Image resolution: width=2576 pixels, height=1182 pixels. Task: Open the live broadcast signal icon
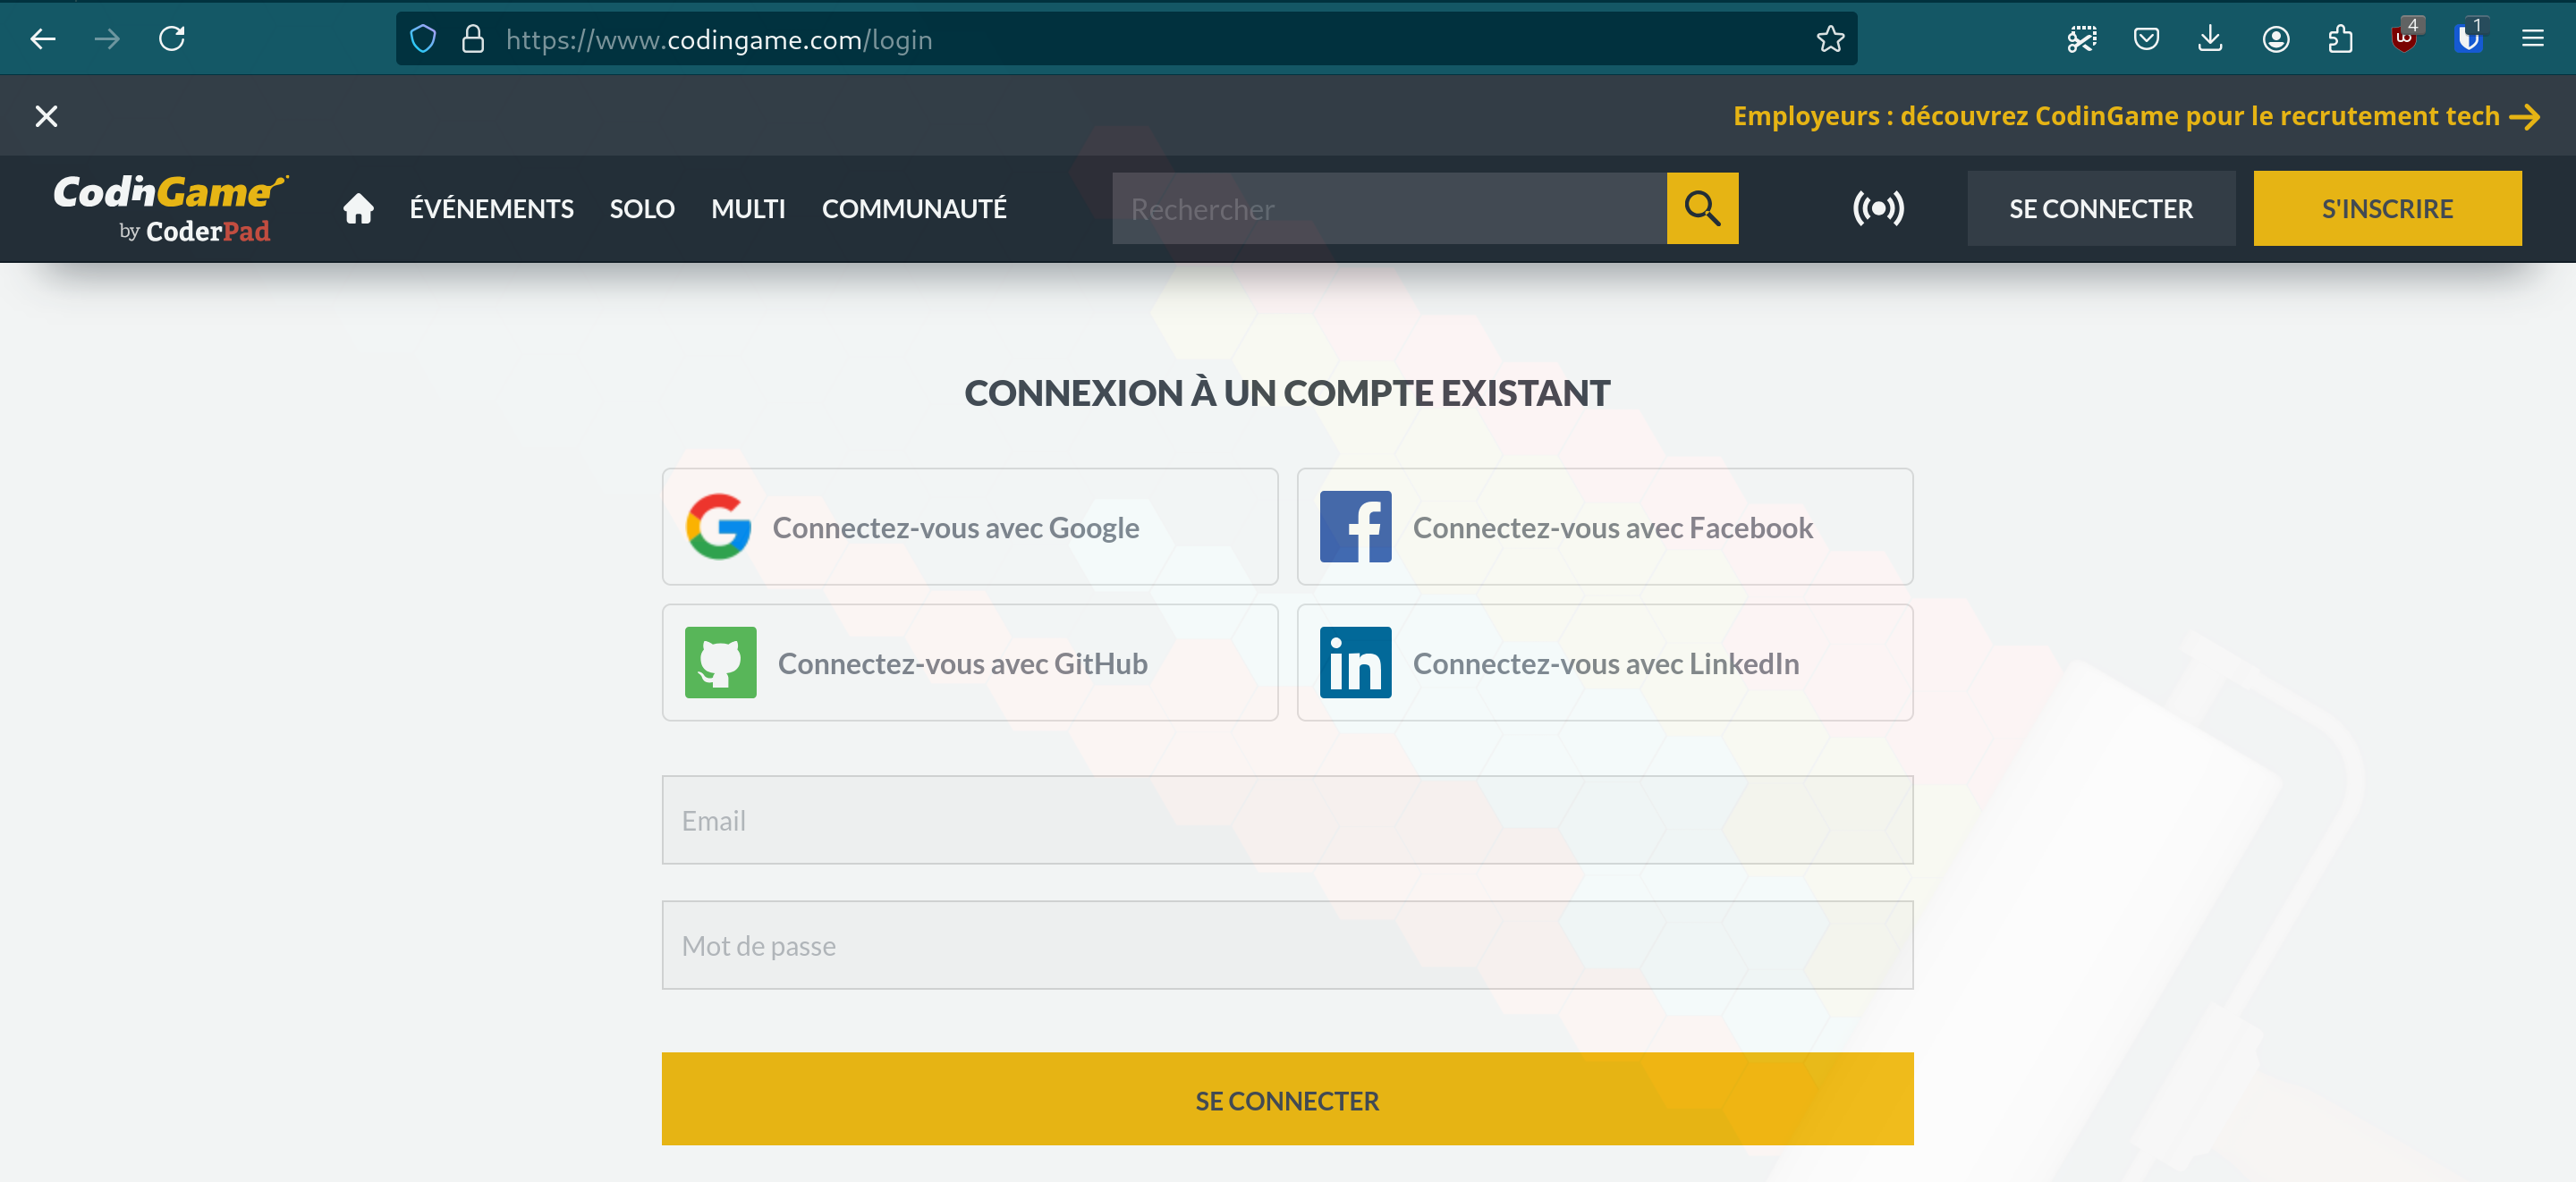point(1878,208)
